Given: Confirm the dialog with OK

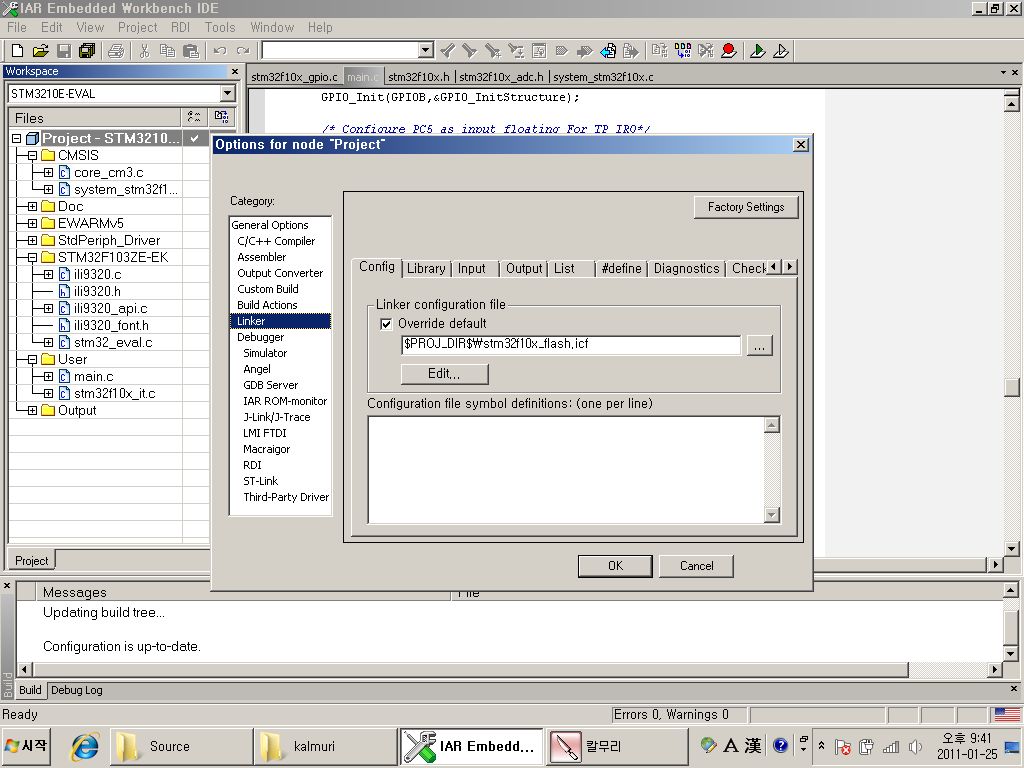Looking at the screenshot, I should point(615,566).
